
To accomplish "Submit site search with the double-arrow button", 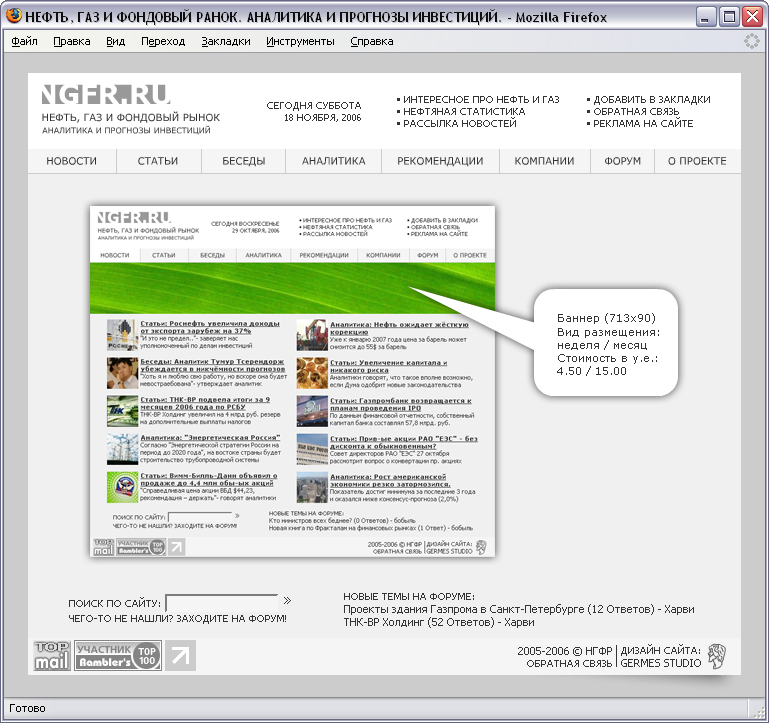I will coord(287,601).
